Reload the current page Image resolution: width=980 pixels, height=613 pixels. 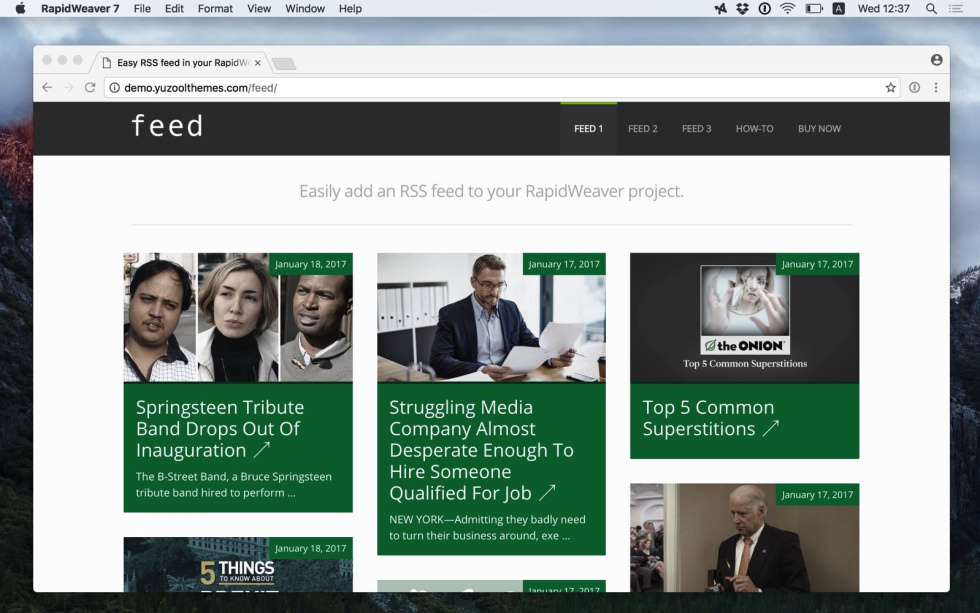[x=90, y=87]
